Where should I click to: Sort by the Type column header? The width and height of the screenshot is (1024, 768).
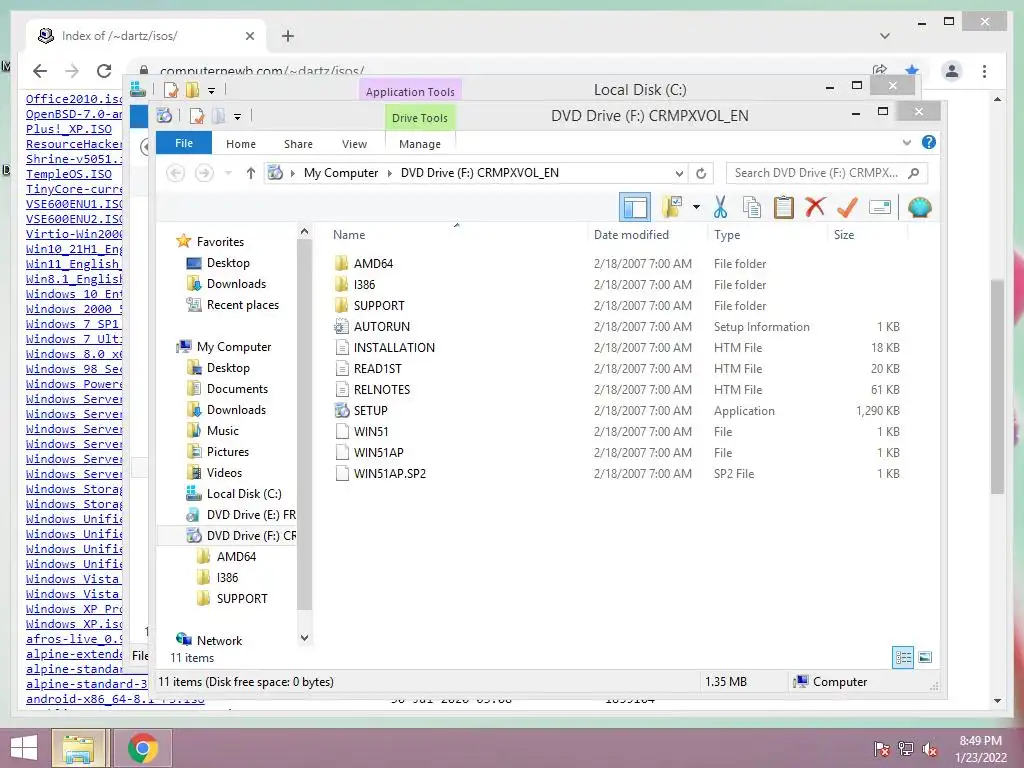click(727, 234)
